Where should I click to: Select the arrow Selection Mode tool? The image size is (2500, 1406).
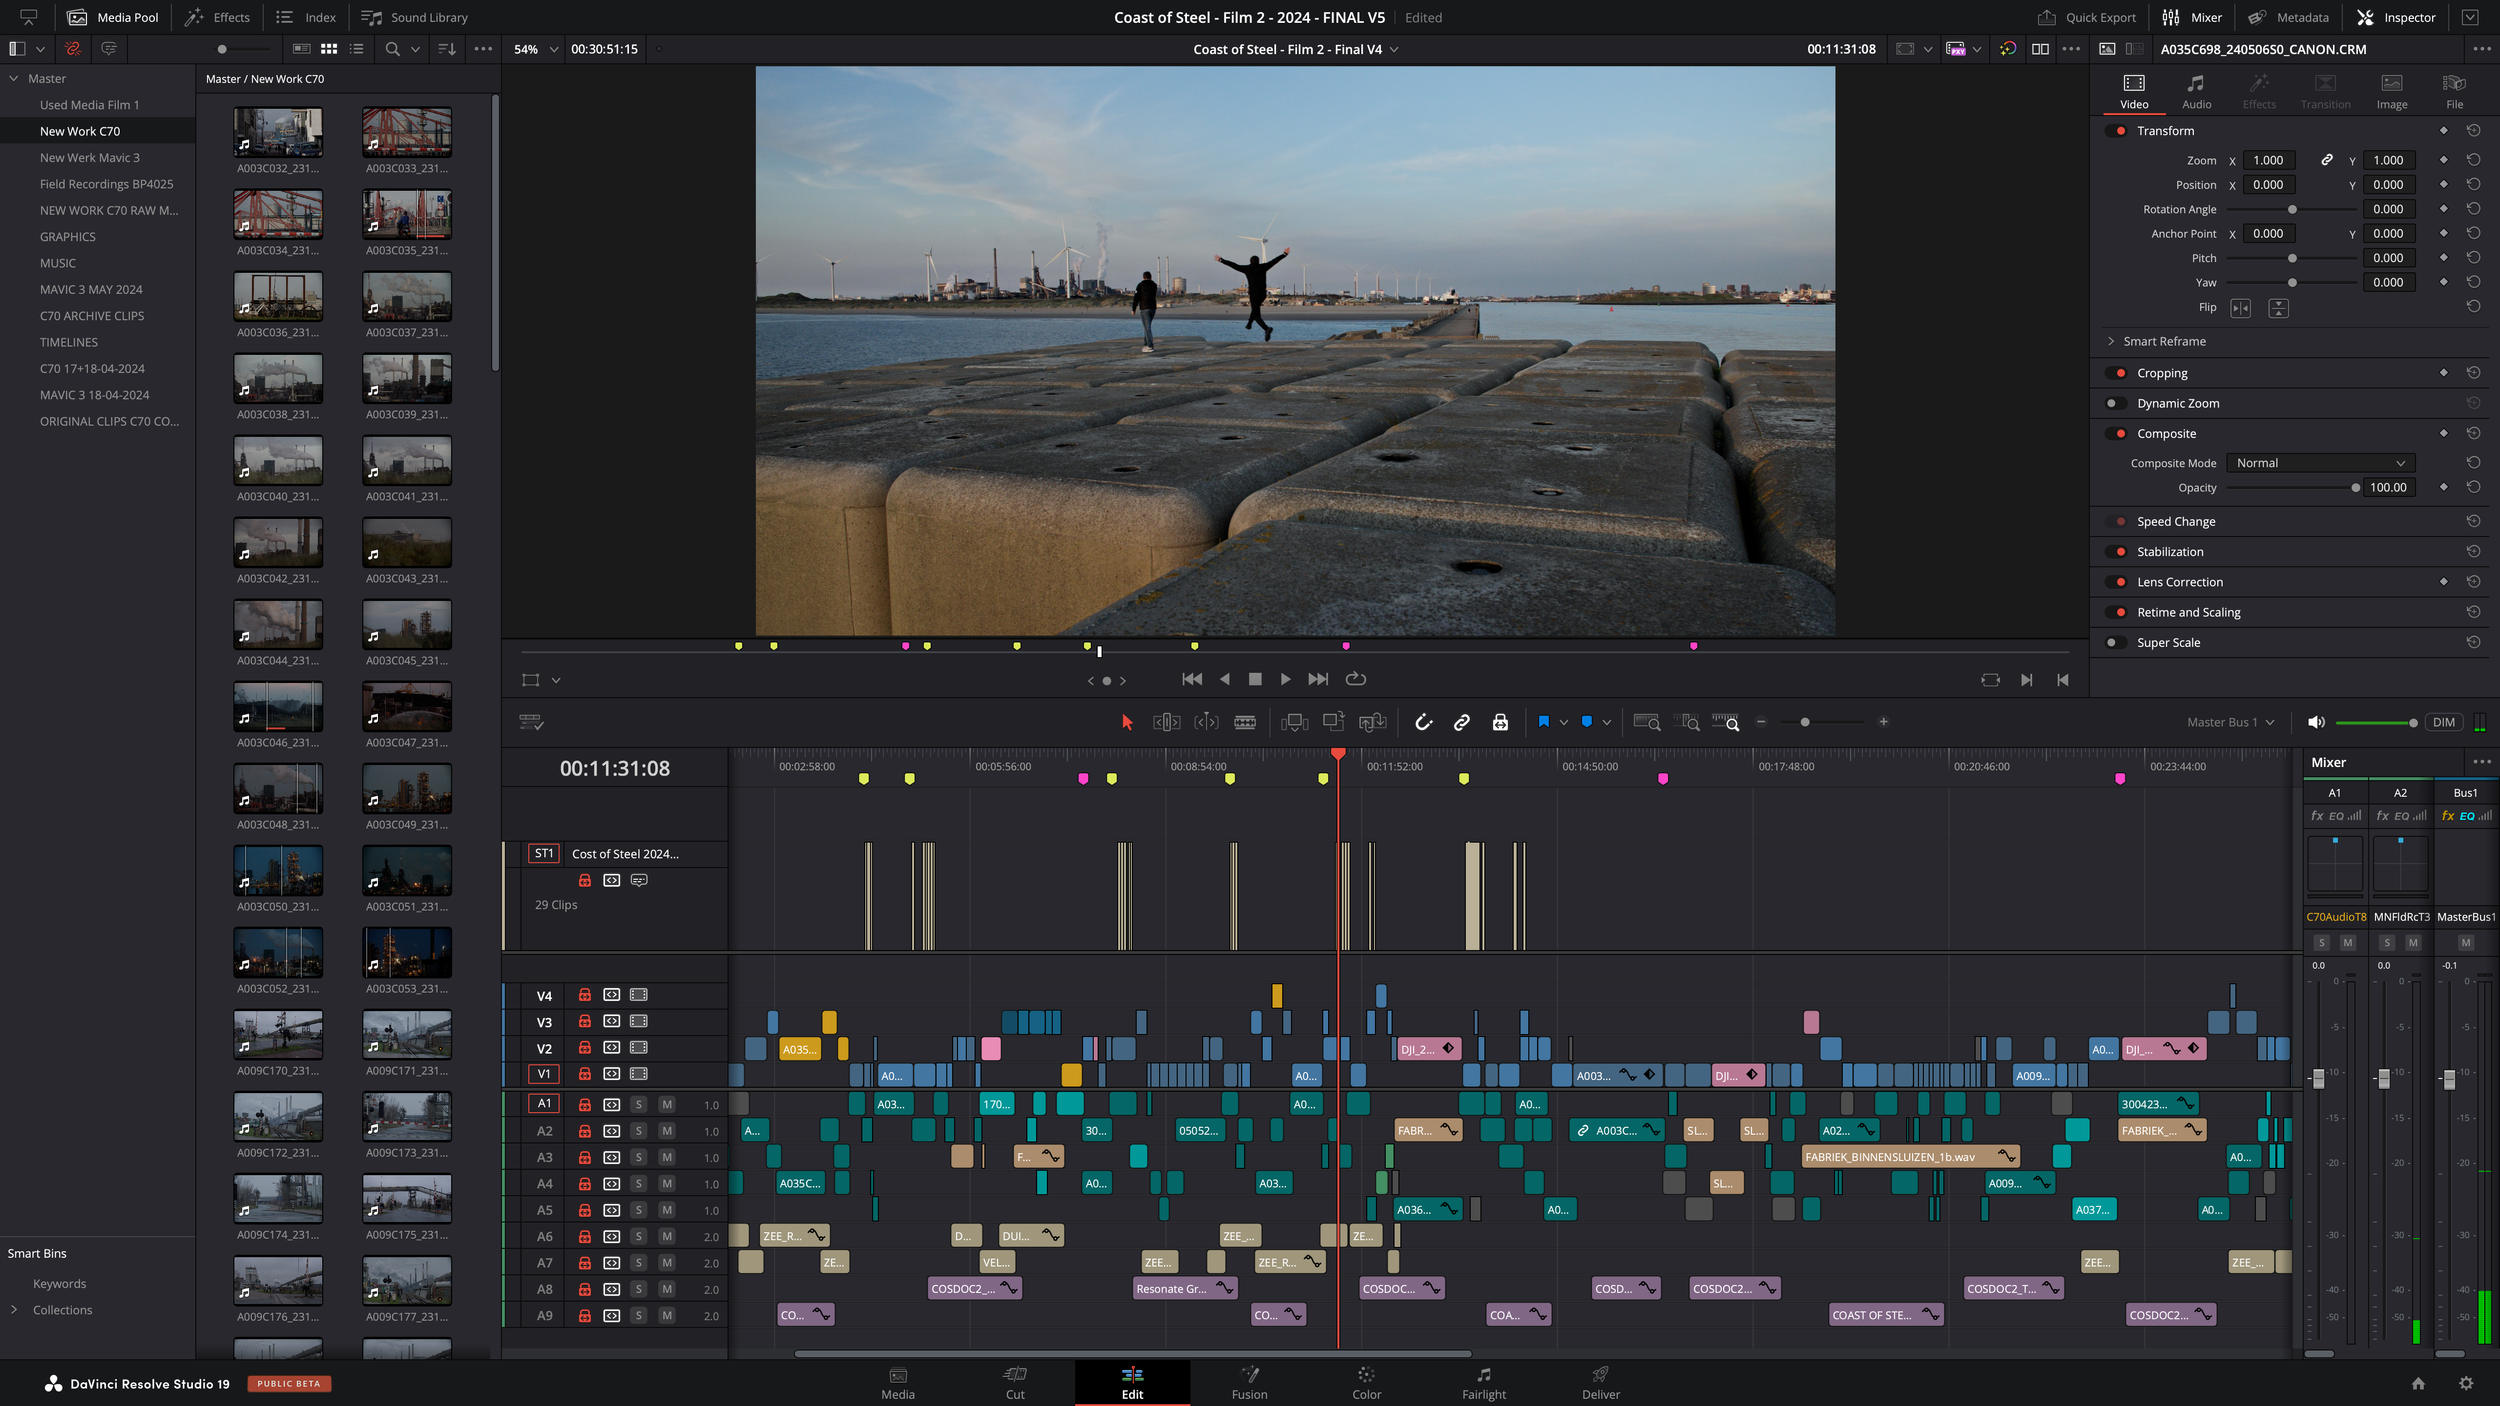pos(1127,722)
